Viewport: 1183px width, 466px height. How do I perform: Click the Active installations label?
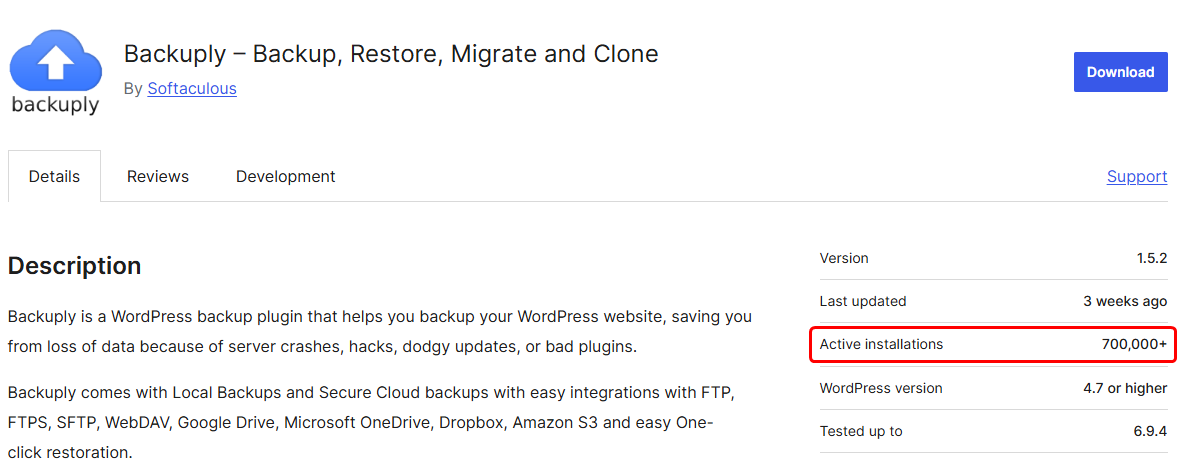point(881,344)
